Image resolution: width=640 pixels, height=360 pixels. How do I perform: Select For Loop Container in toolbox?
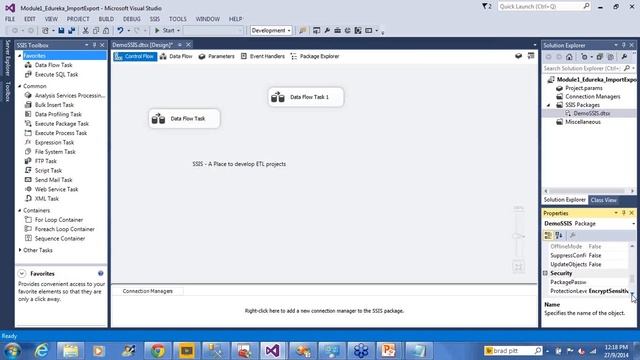click(x=58, y=220)
